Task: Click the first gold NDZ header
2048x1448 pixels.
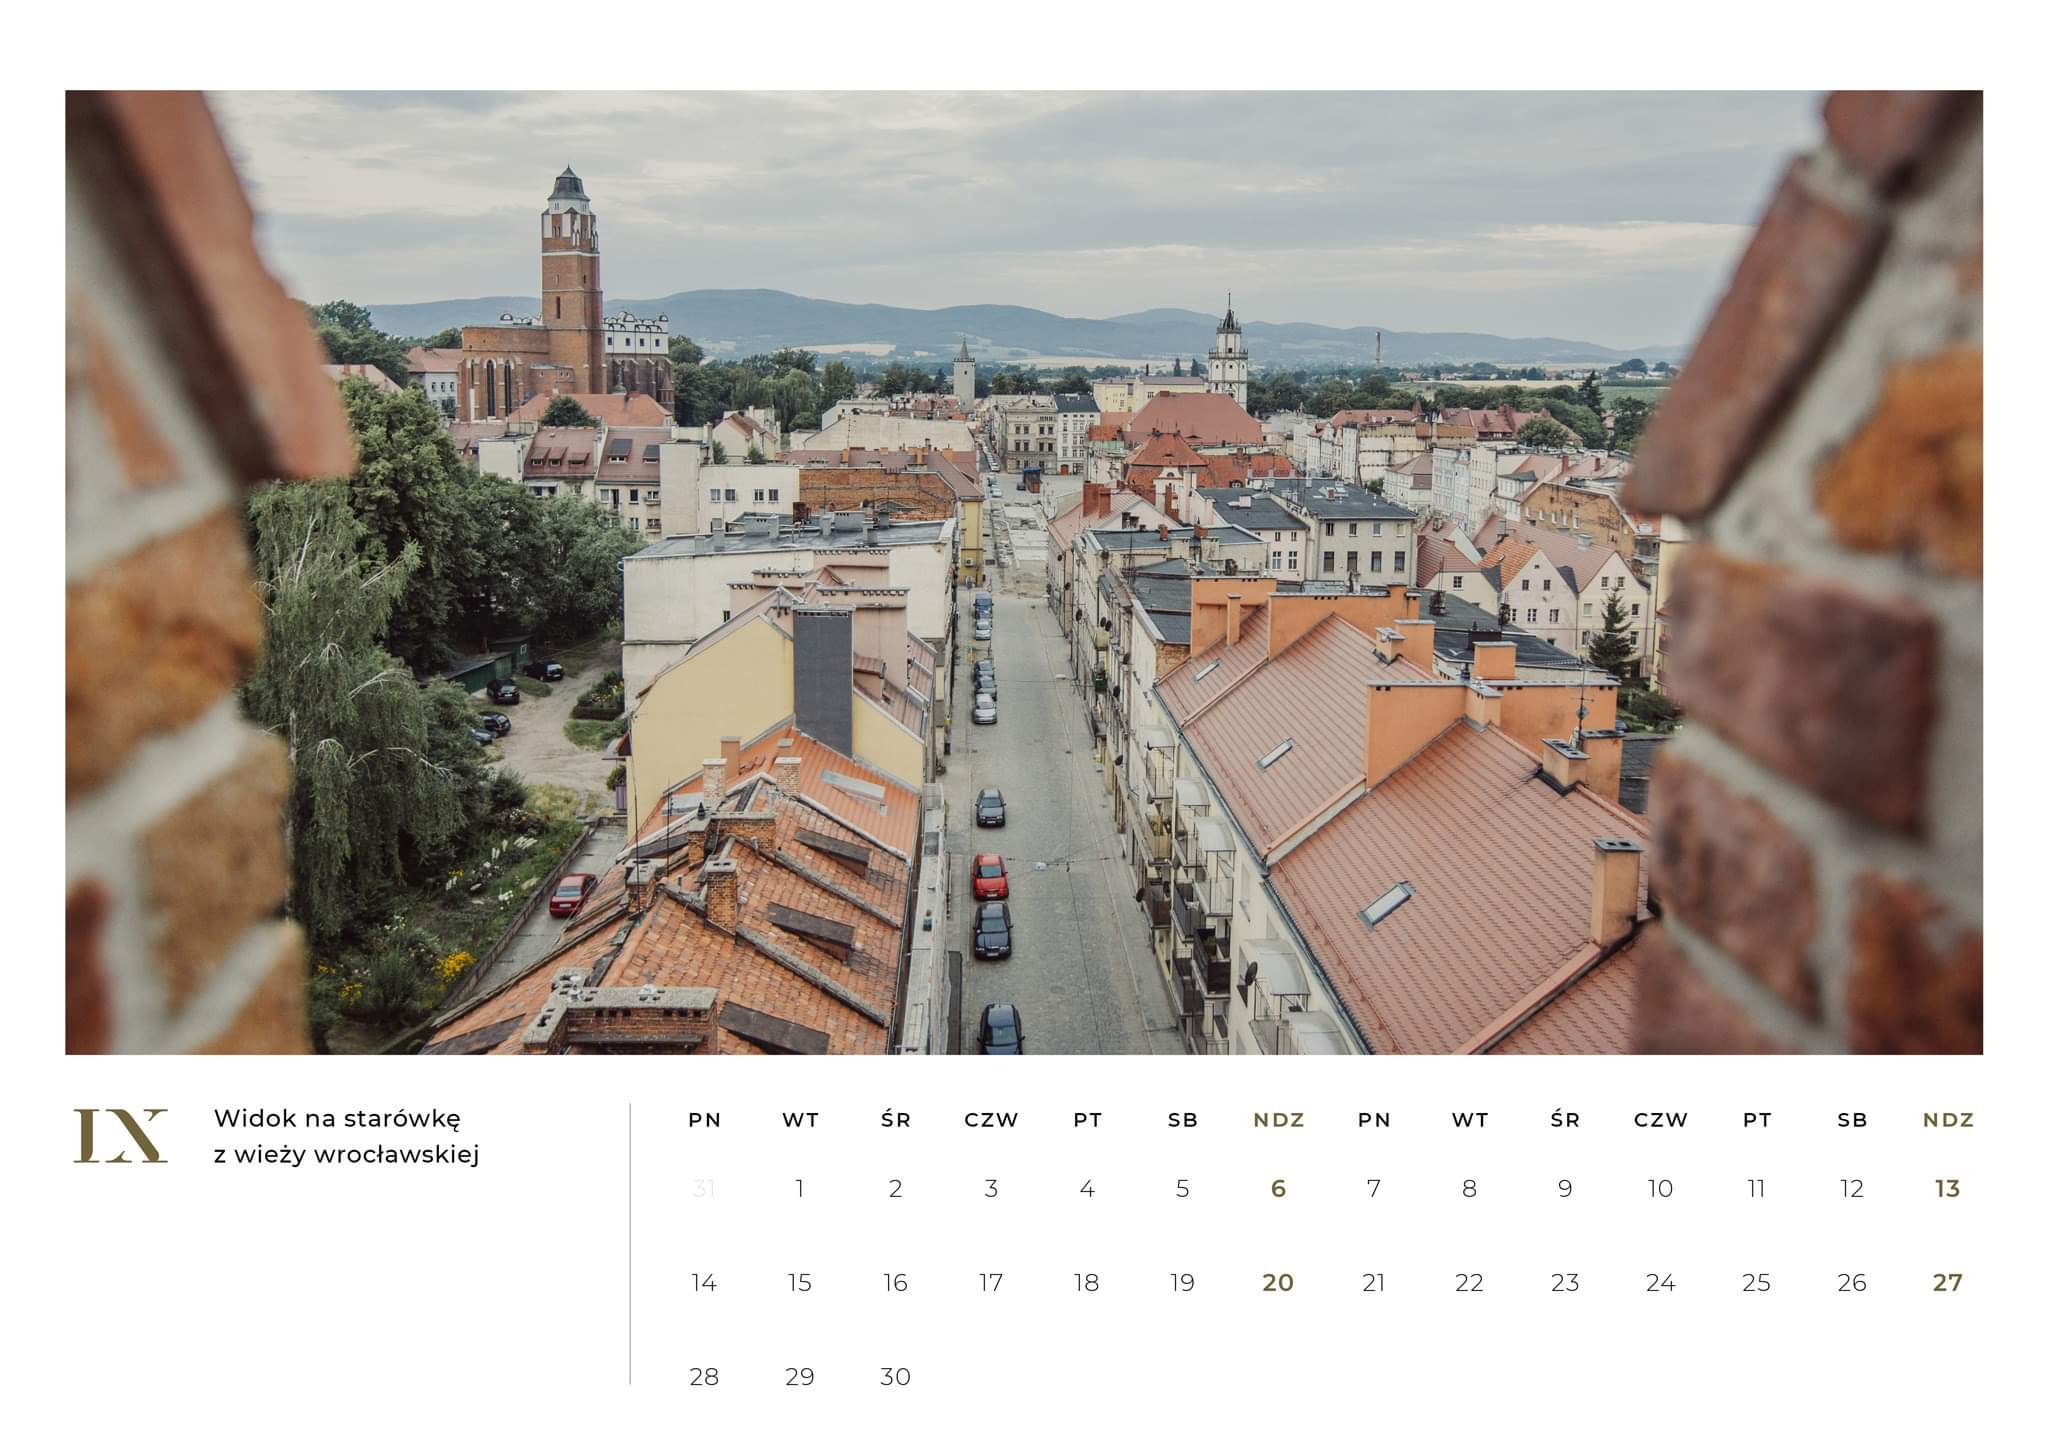Action: pos(1279,1120)
